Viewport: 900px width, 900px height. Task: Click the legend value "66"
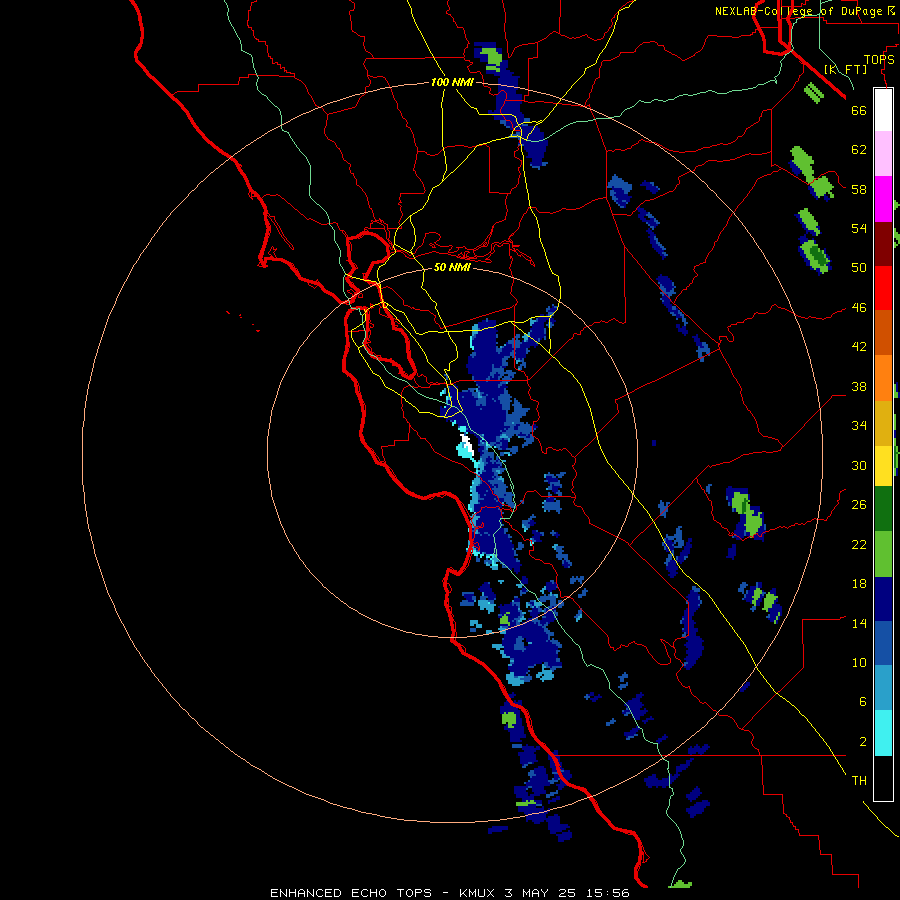[x=859, y=110]
